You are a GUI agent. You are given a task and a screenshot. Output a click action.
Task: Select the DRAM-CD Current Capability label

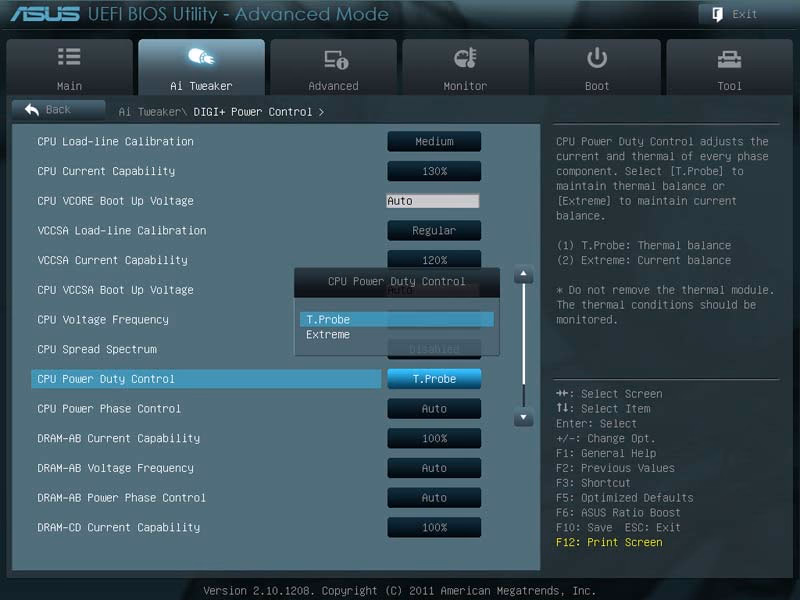point(118,527)
